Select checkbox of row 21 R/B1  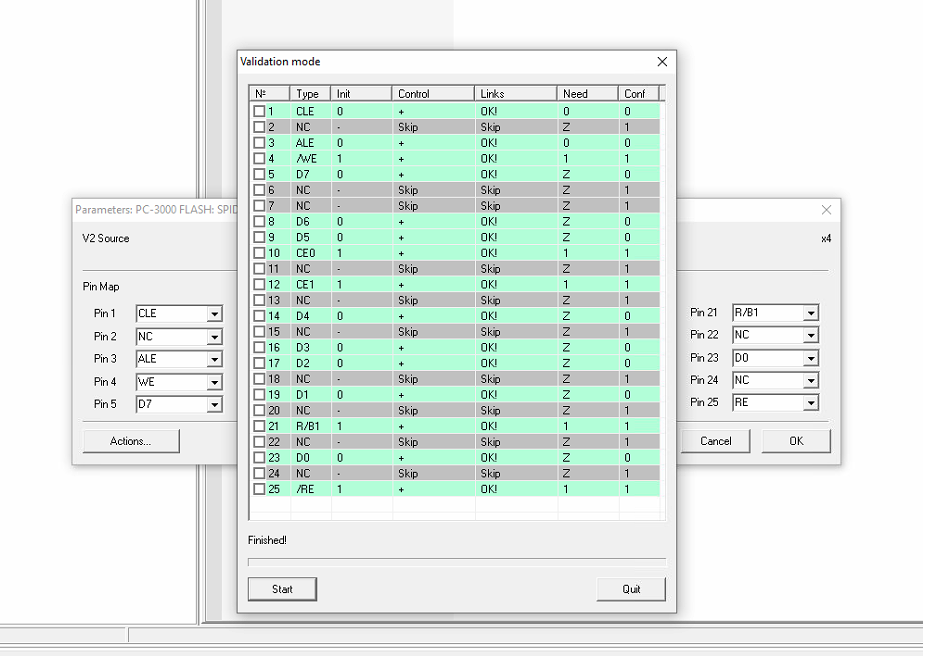pos(259,426)
